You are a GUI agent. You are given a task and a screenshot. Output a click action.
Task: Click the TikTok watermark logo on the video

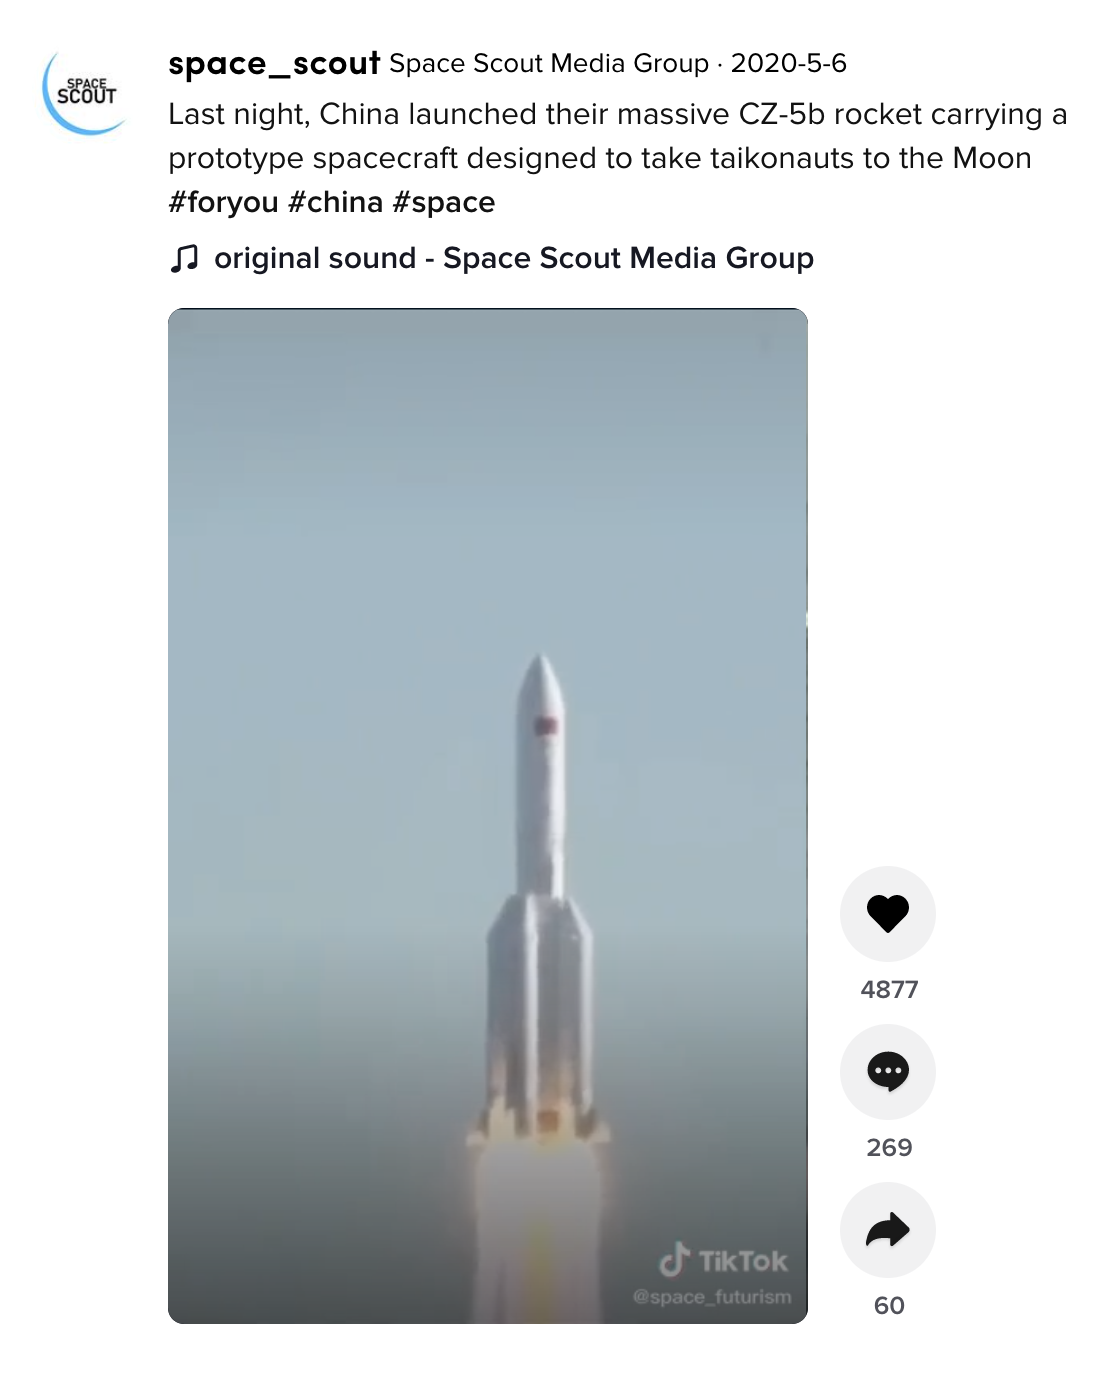(723, 1260)
